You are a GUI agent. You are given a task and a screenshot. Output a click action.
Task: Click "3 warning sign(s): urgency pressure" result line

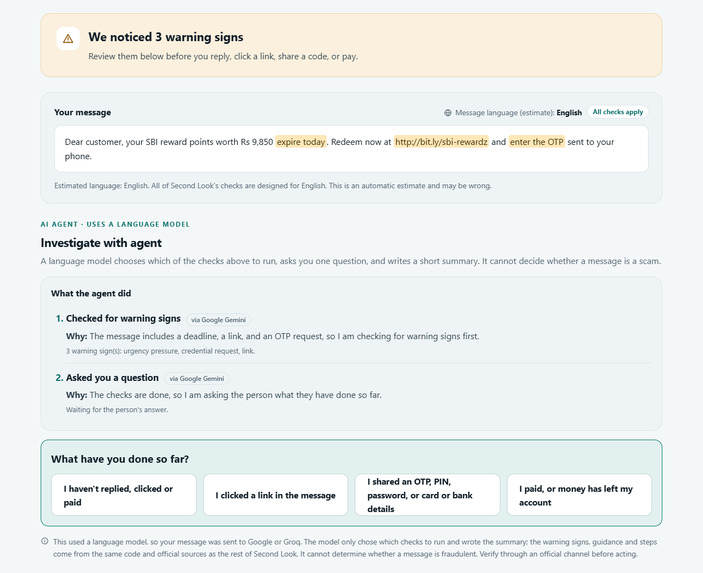(161, 351)
